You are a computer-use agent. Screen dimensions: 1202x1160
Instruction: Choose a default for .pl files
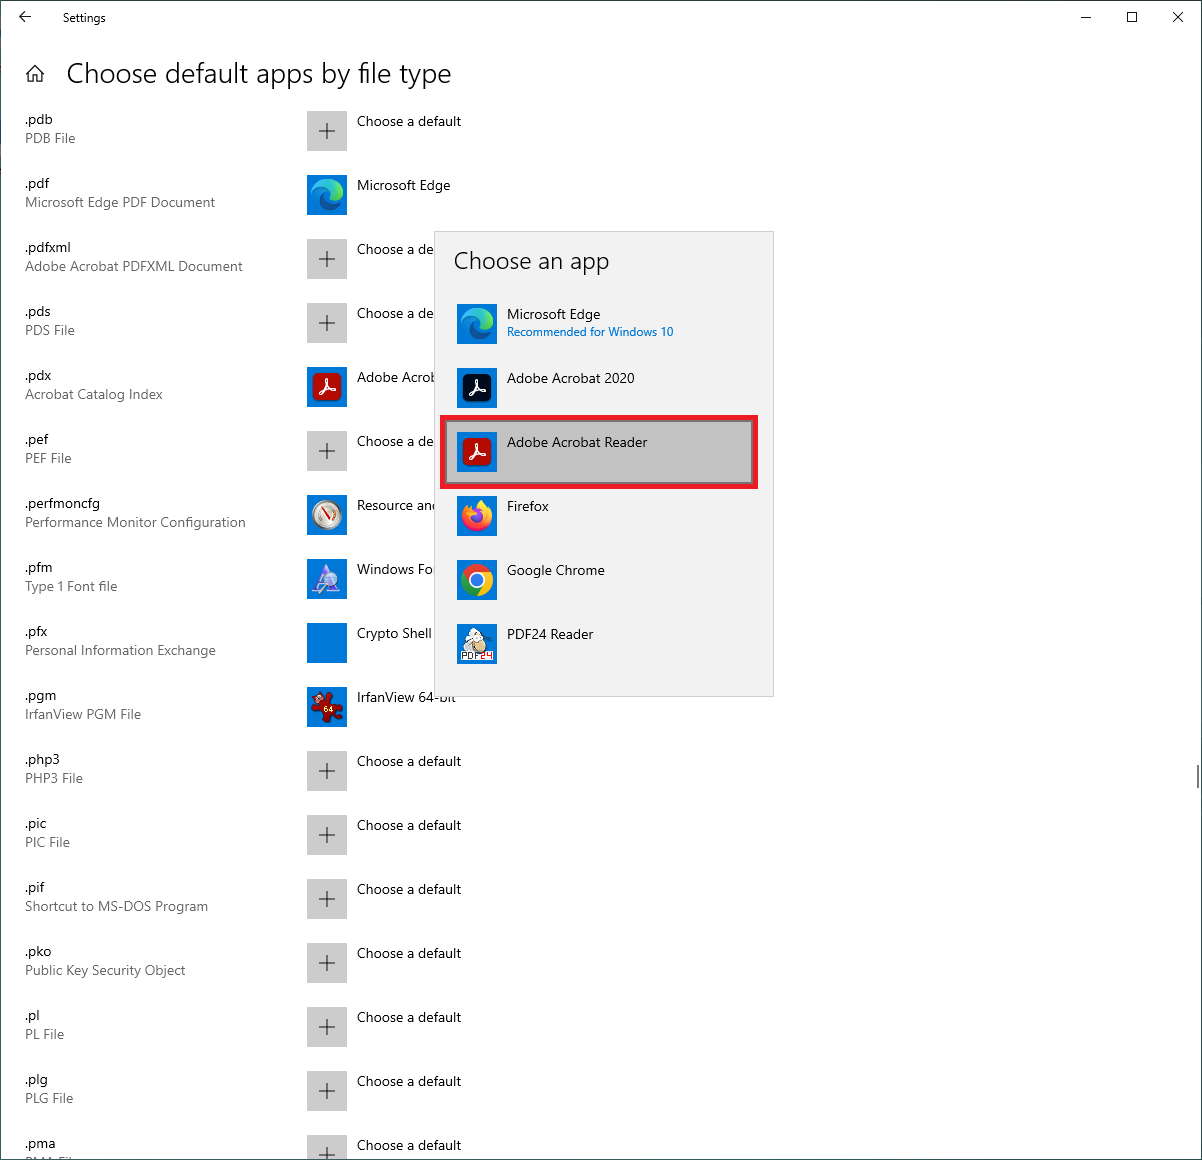(327, 1027)
